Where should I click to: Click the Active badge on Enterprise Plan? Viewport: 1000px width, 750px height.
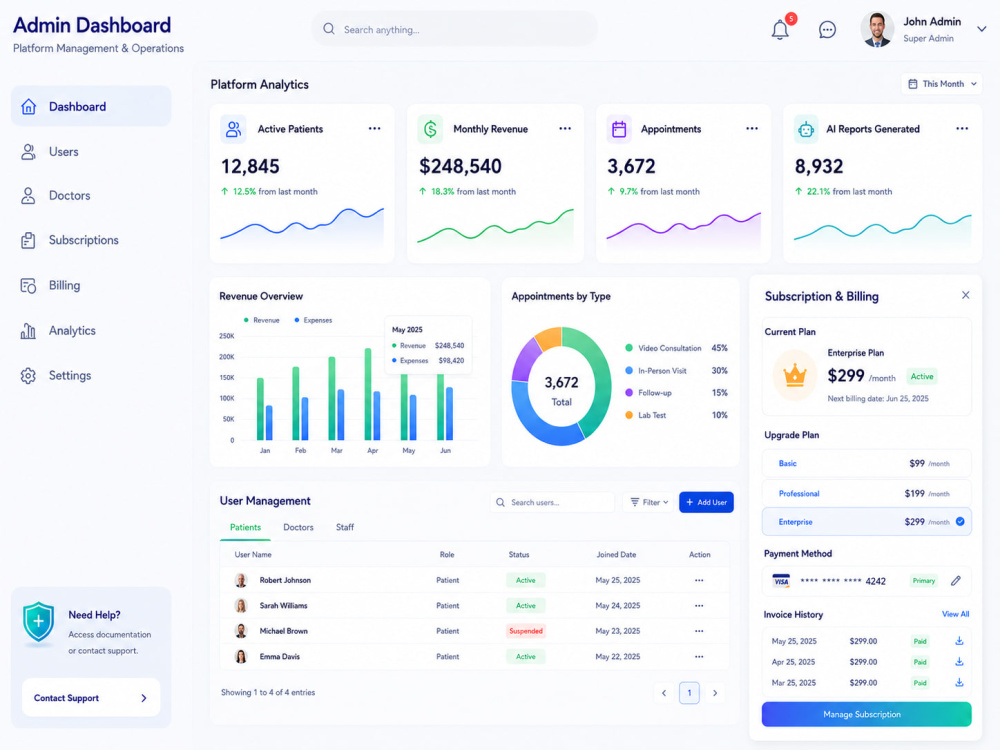[922, 376]
